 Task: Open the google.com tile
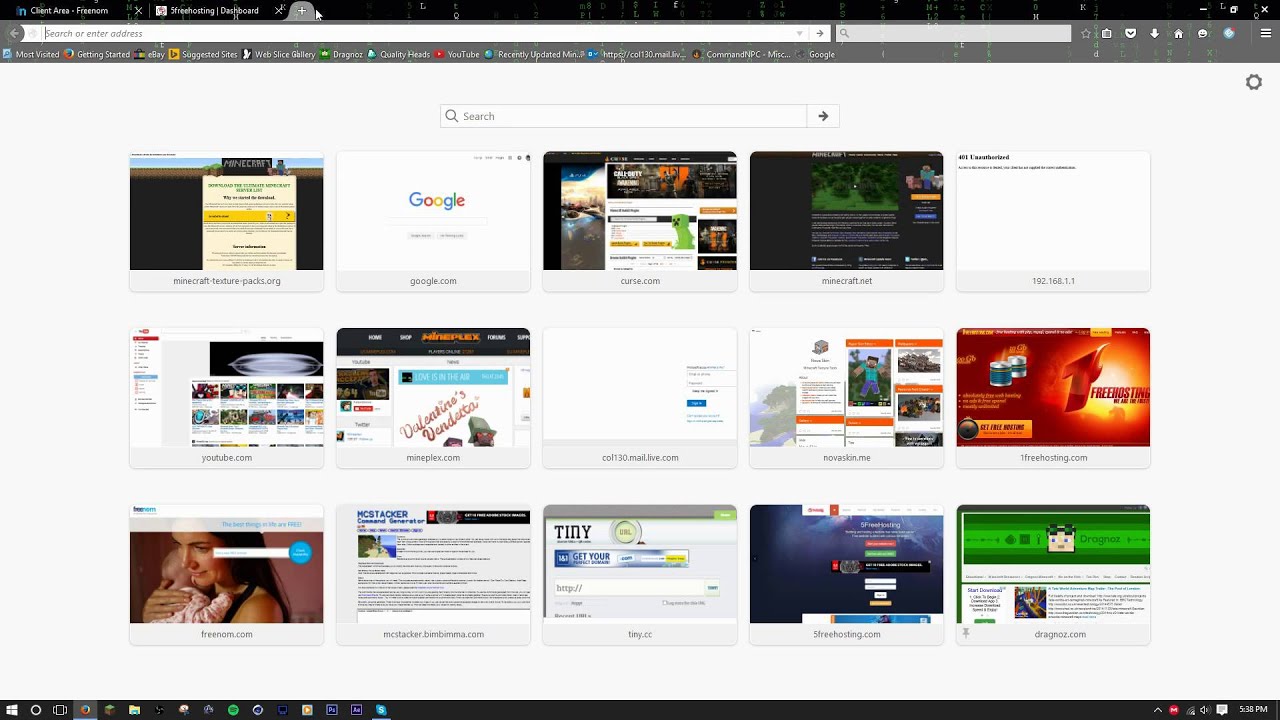point(433,222)
